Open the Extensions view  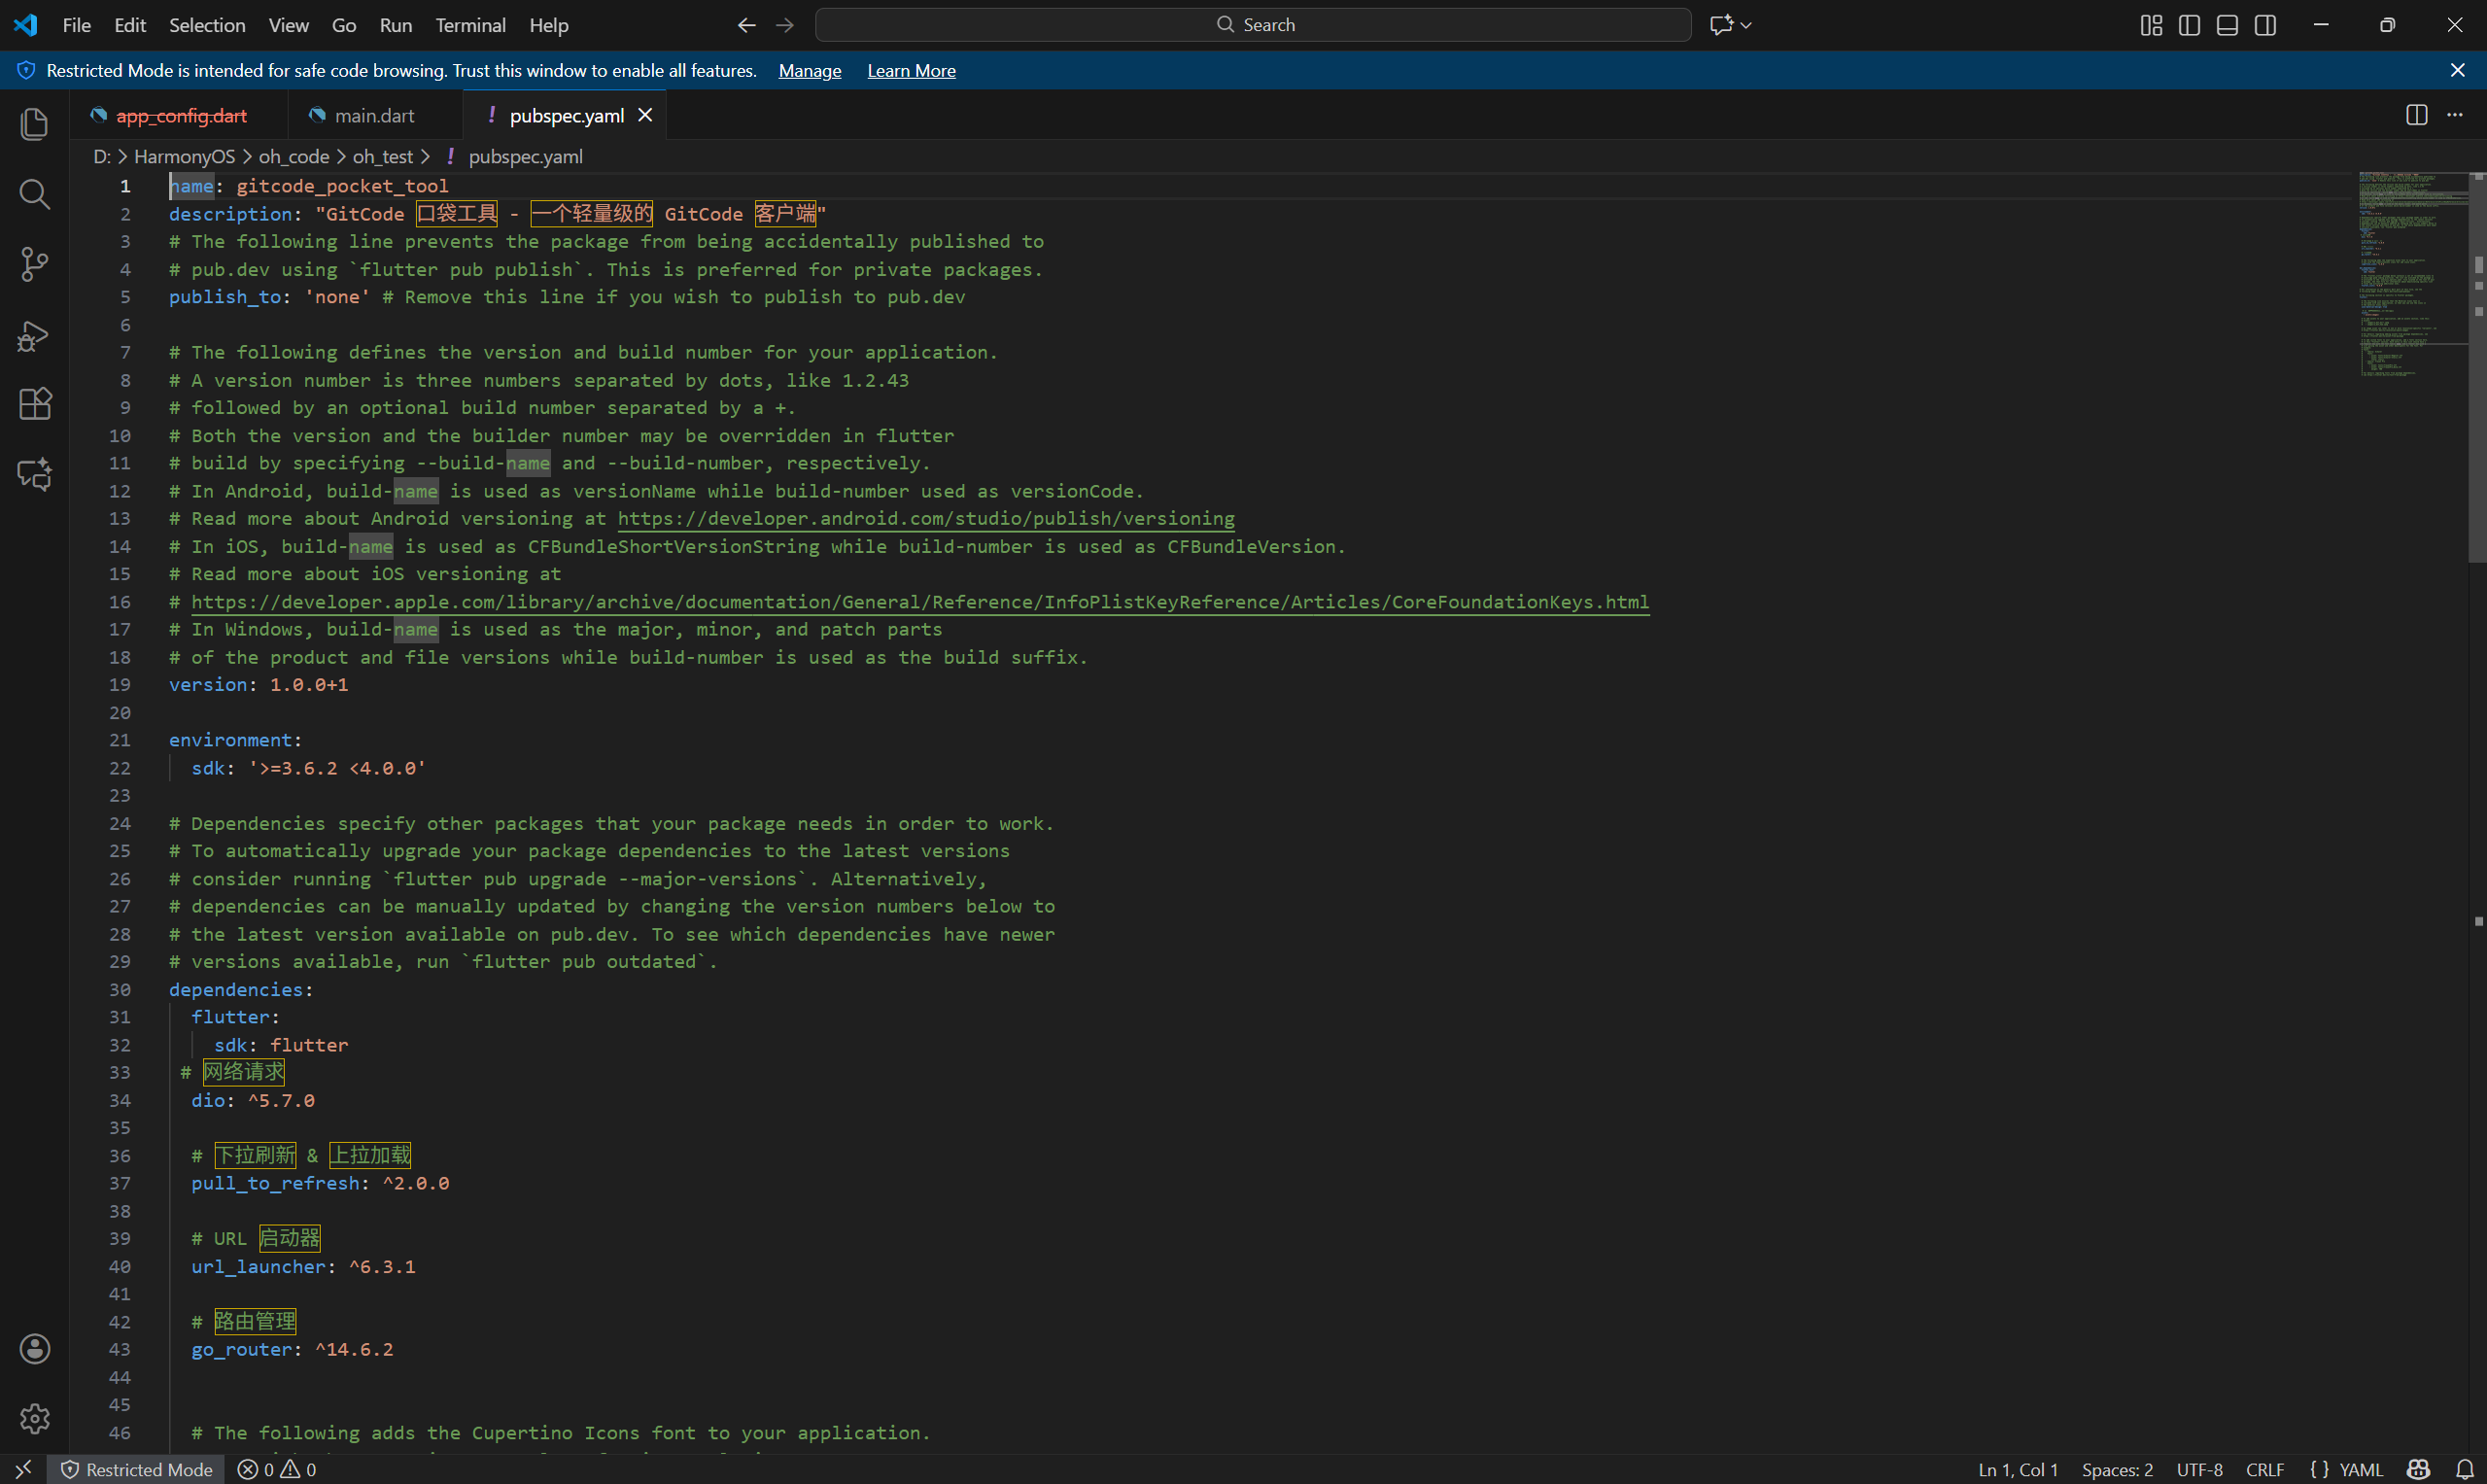pos(34,404)
